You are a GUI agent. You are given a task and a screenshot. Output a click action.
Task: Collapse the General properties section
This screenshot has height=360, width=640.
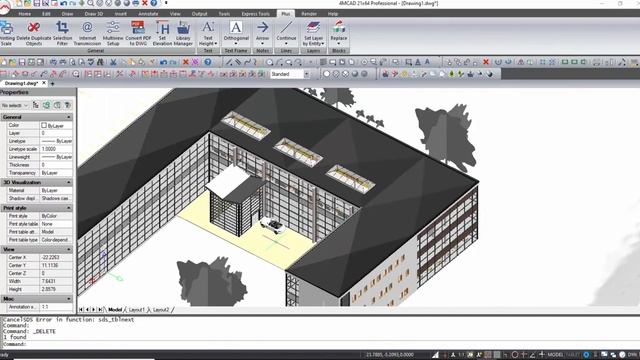[x=69, y=117]
